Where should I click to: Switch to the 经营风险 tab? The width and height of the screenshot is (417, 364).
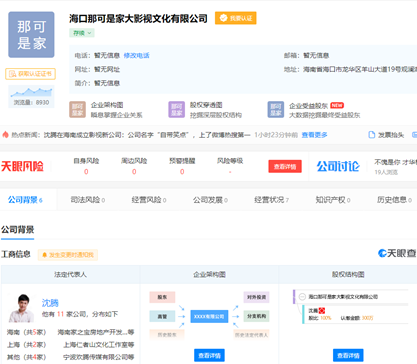tap(149, 200)
